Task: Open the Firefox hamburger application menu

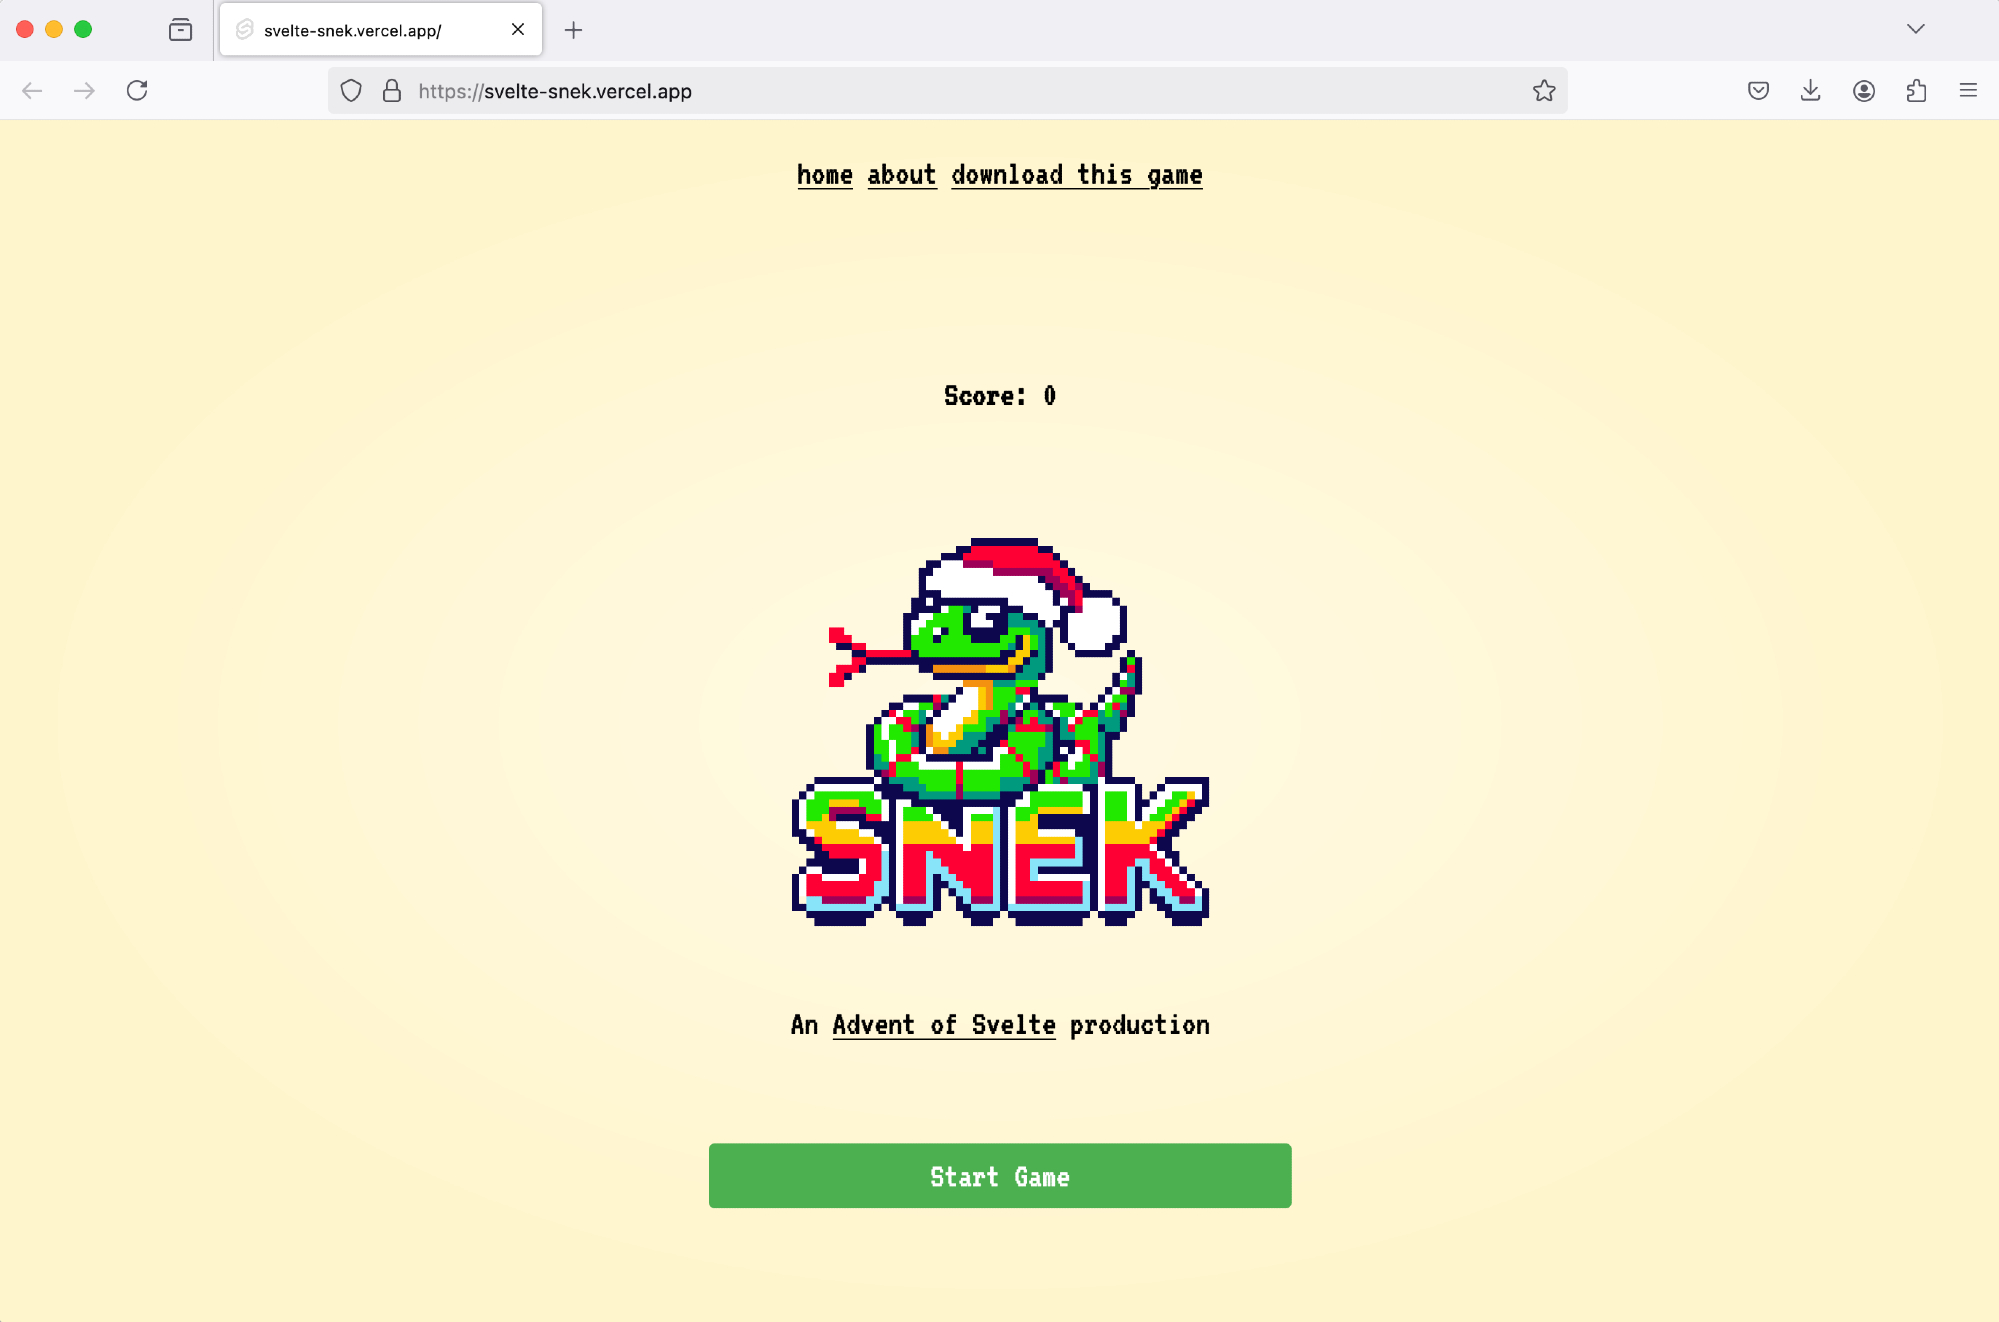Action: click(x=1969, y=91)
